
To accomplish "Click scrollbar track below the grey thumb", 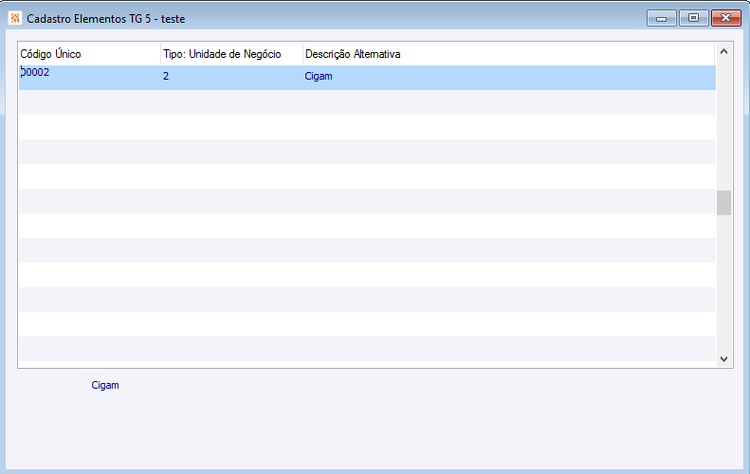I will tap(724, 283).
